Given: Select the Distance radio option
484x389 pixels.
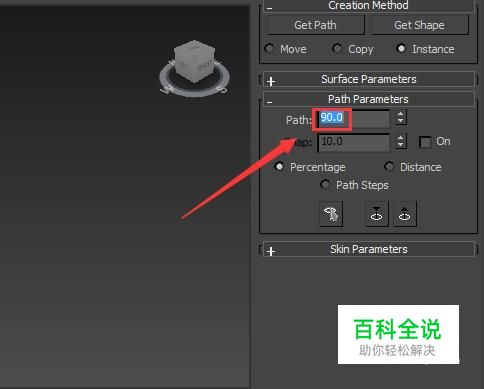Looking at the screenshot, I should [x=389, y=166].
